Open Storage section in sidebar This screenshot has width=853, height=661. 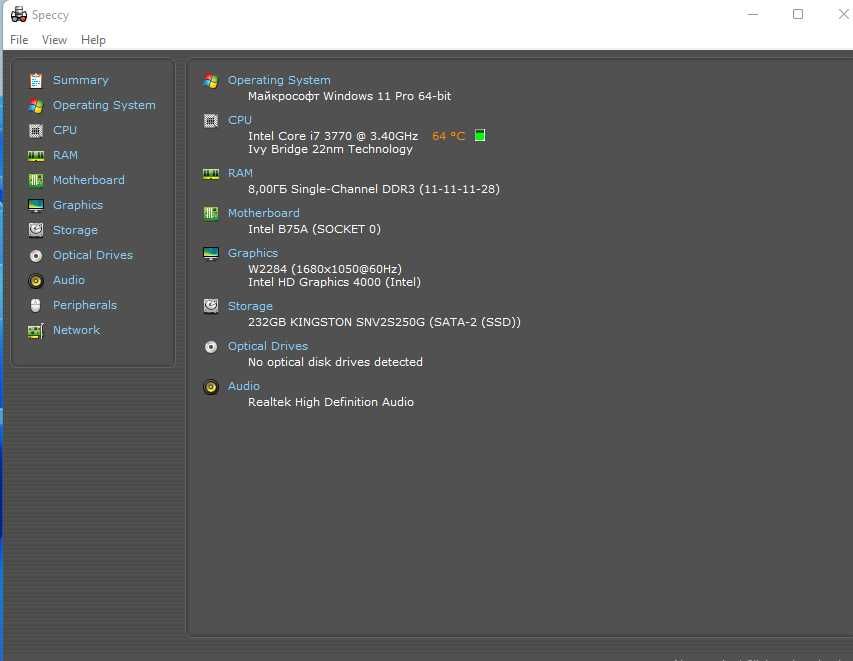(x=75, y=230)
